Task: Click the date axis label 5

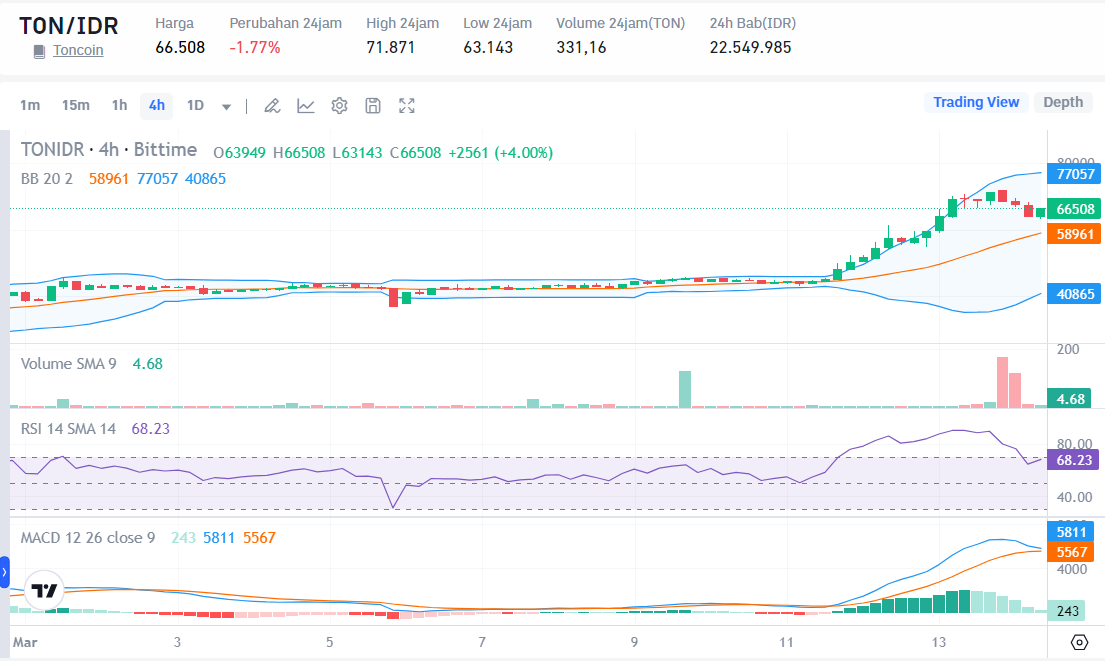Action: tap(329, 642)
